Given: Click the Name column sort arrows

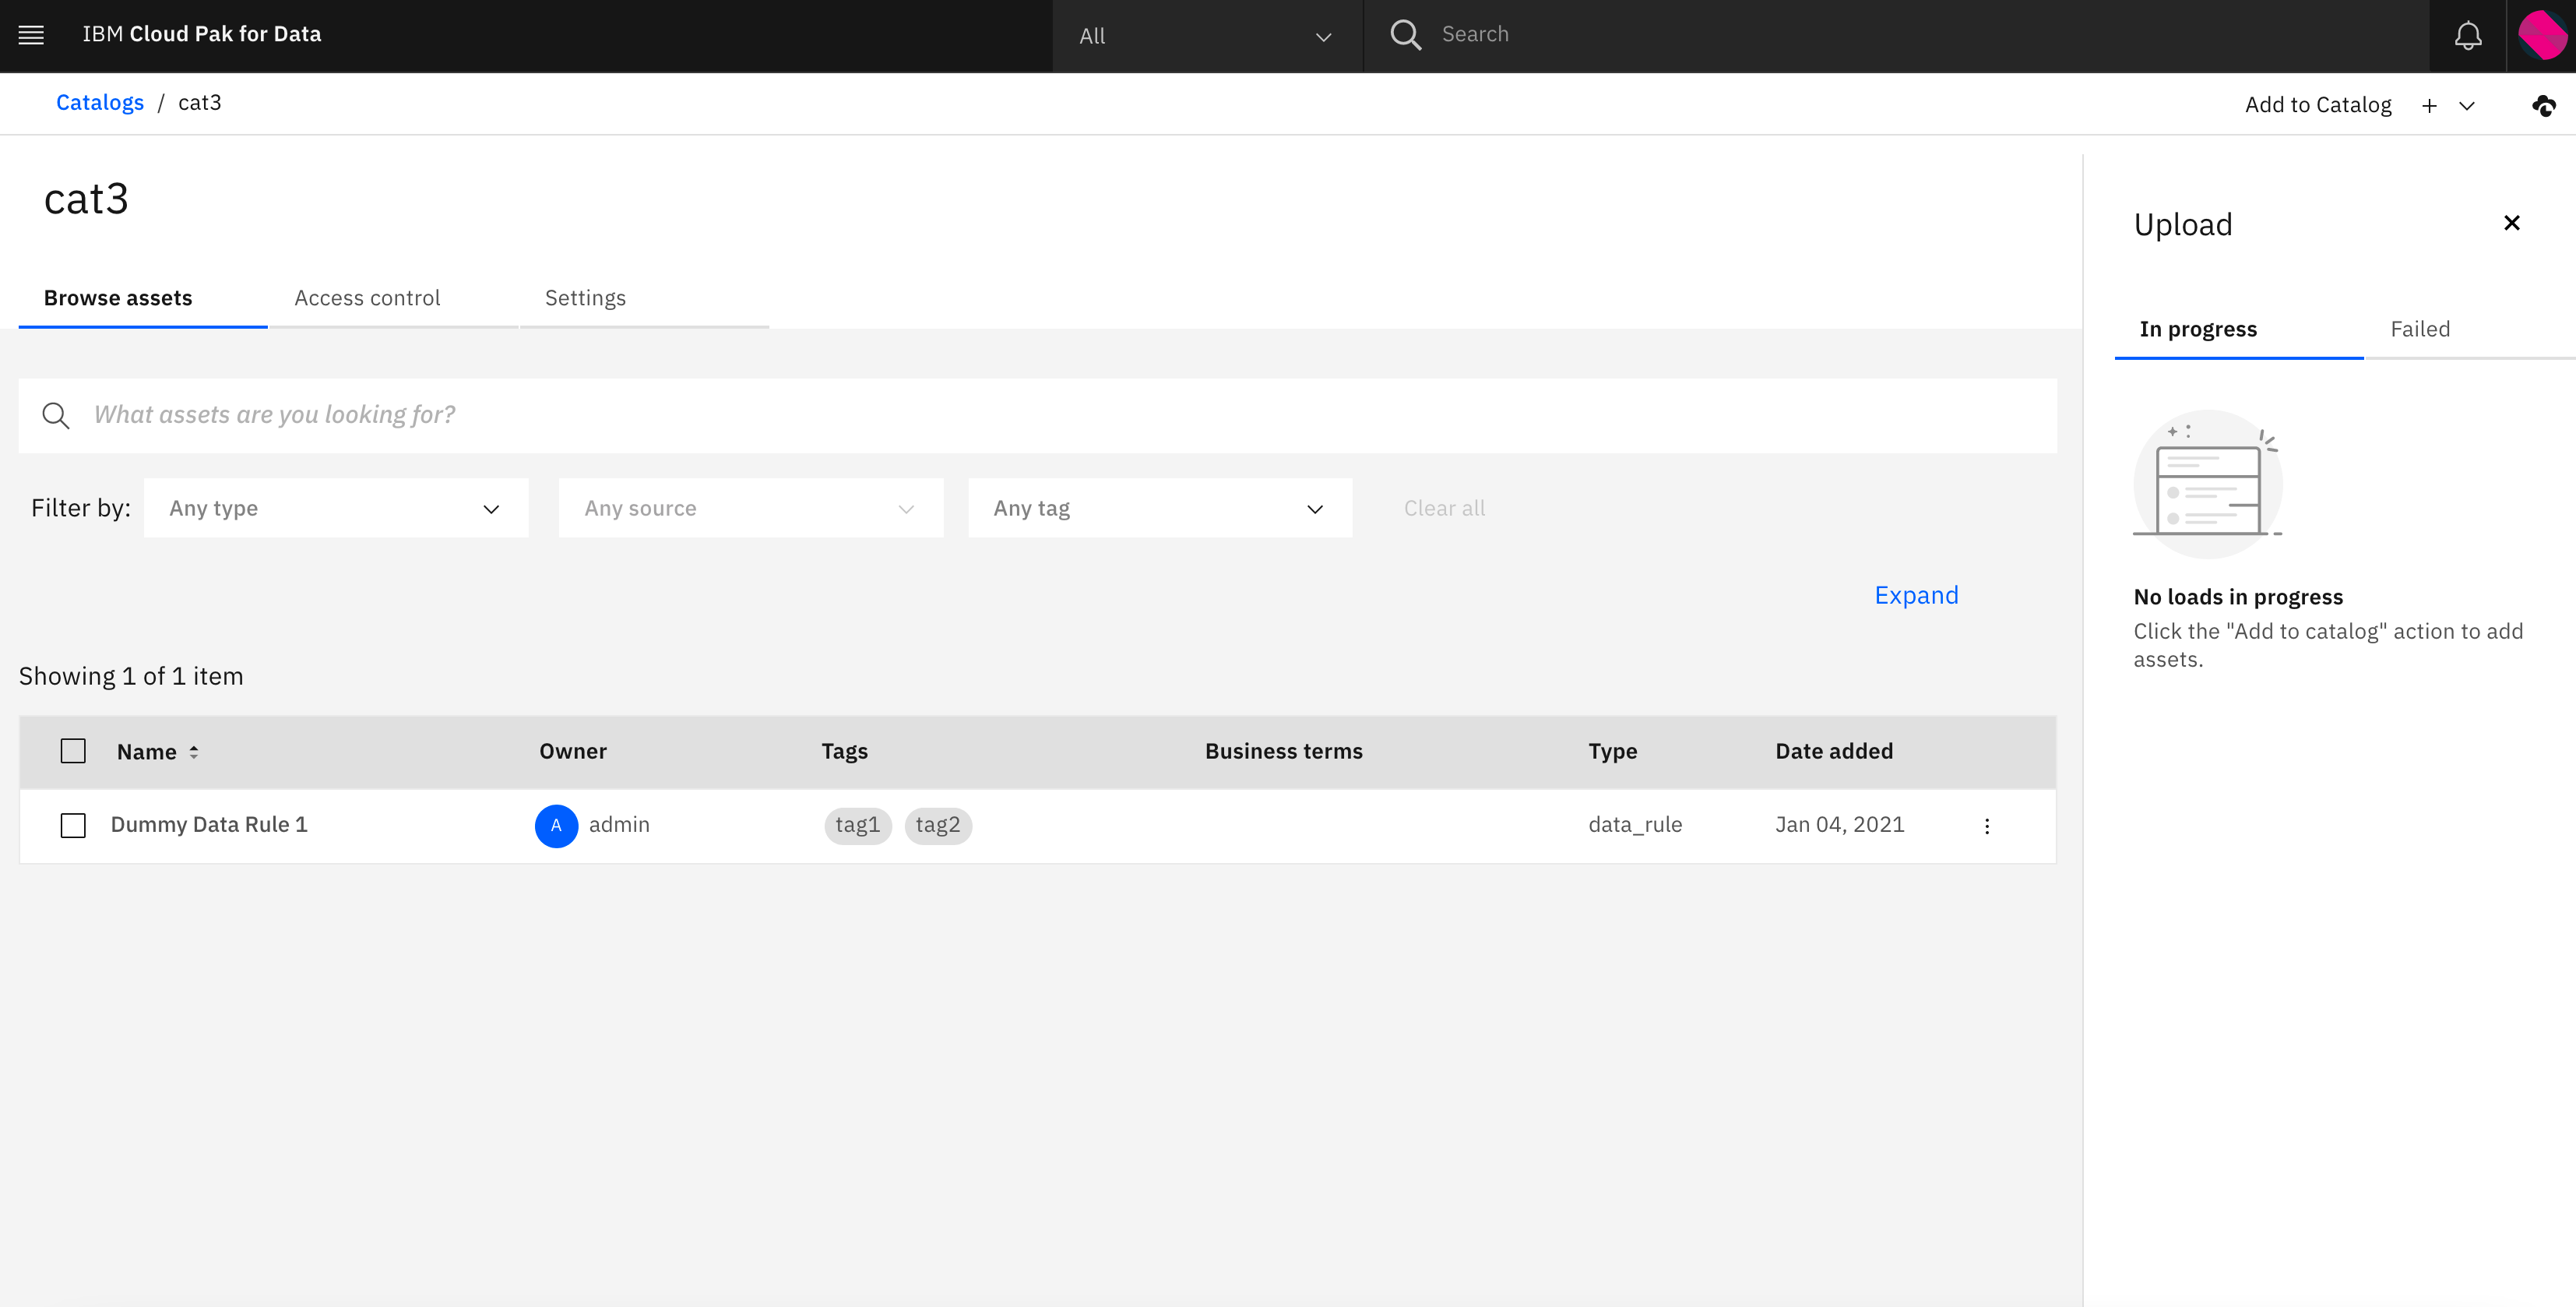Looking at the screenshot, I should coord(194,752).
